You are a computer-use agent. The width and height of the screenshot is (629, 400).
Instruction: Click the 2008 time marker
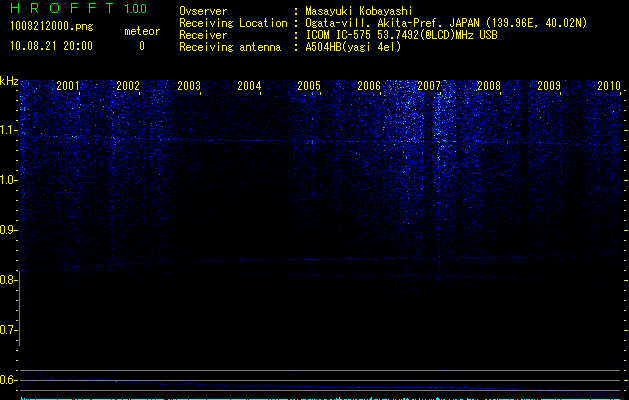[x=489, y=85]
